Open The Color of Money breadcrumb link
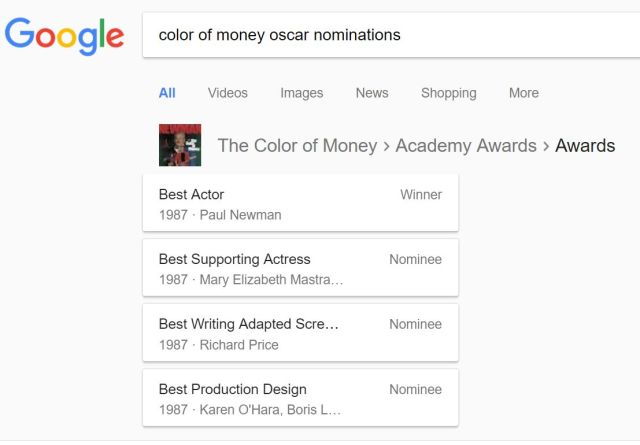This screenshot has width=640, height=445. tap(297, 146)
